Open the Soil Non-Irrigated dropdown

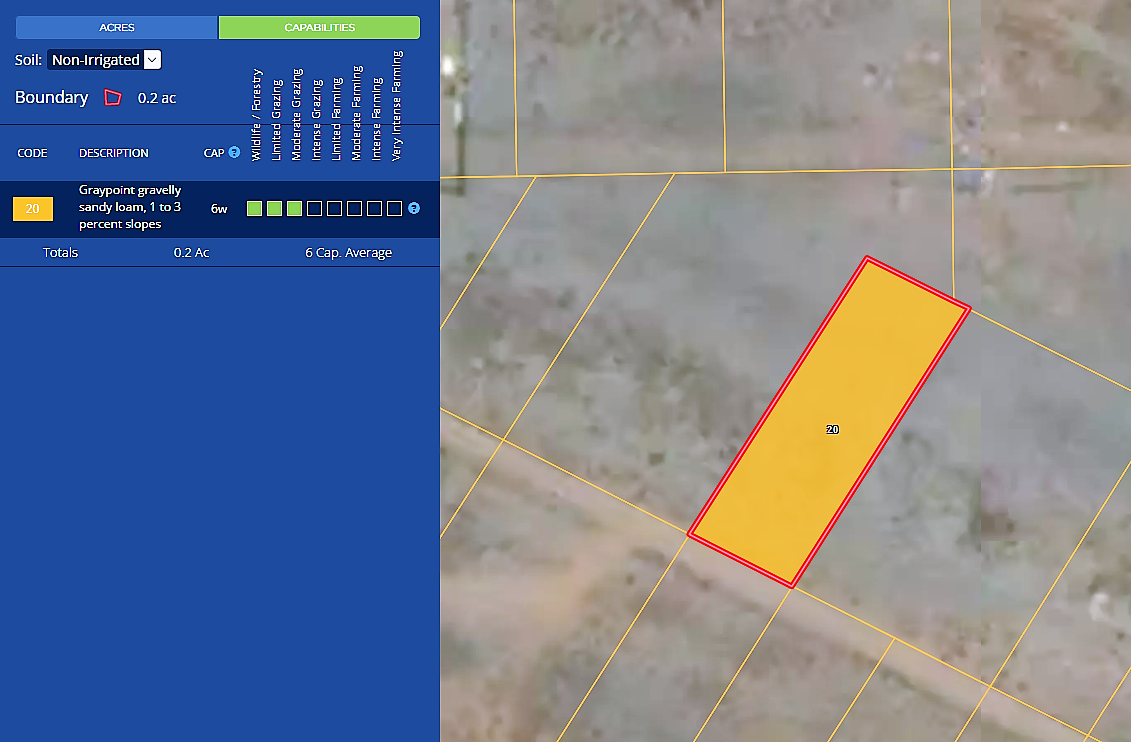point(104,60)
